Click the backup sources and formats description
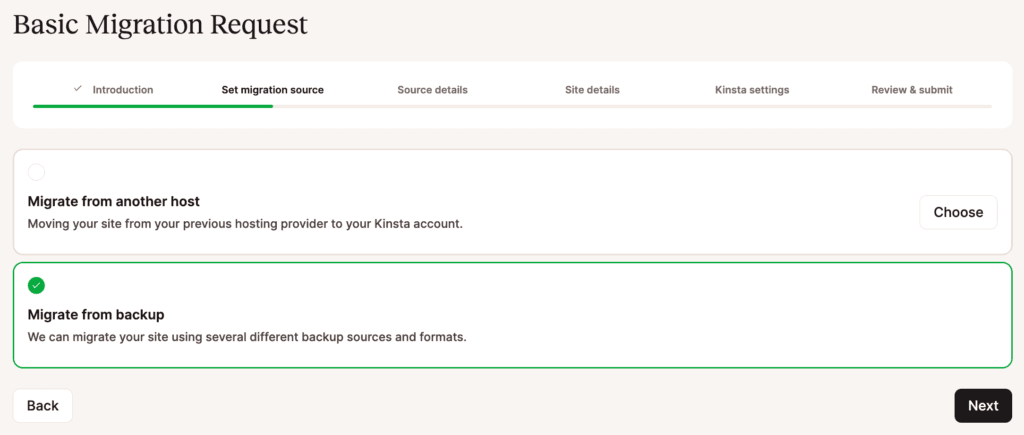Screen dimensions: 1024x435 click(247, 337)
